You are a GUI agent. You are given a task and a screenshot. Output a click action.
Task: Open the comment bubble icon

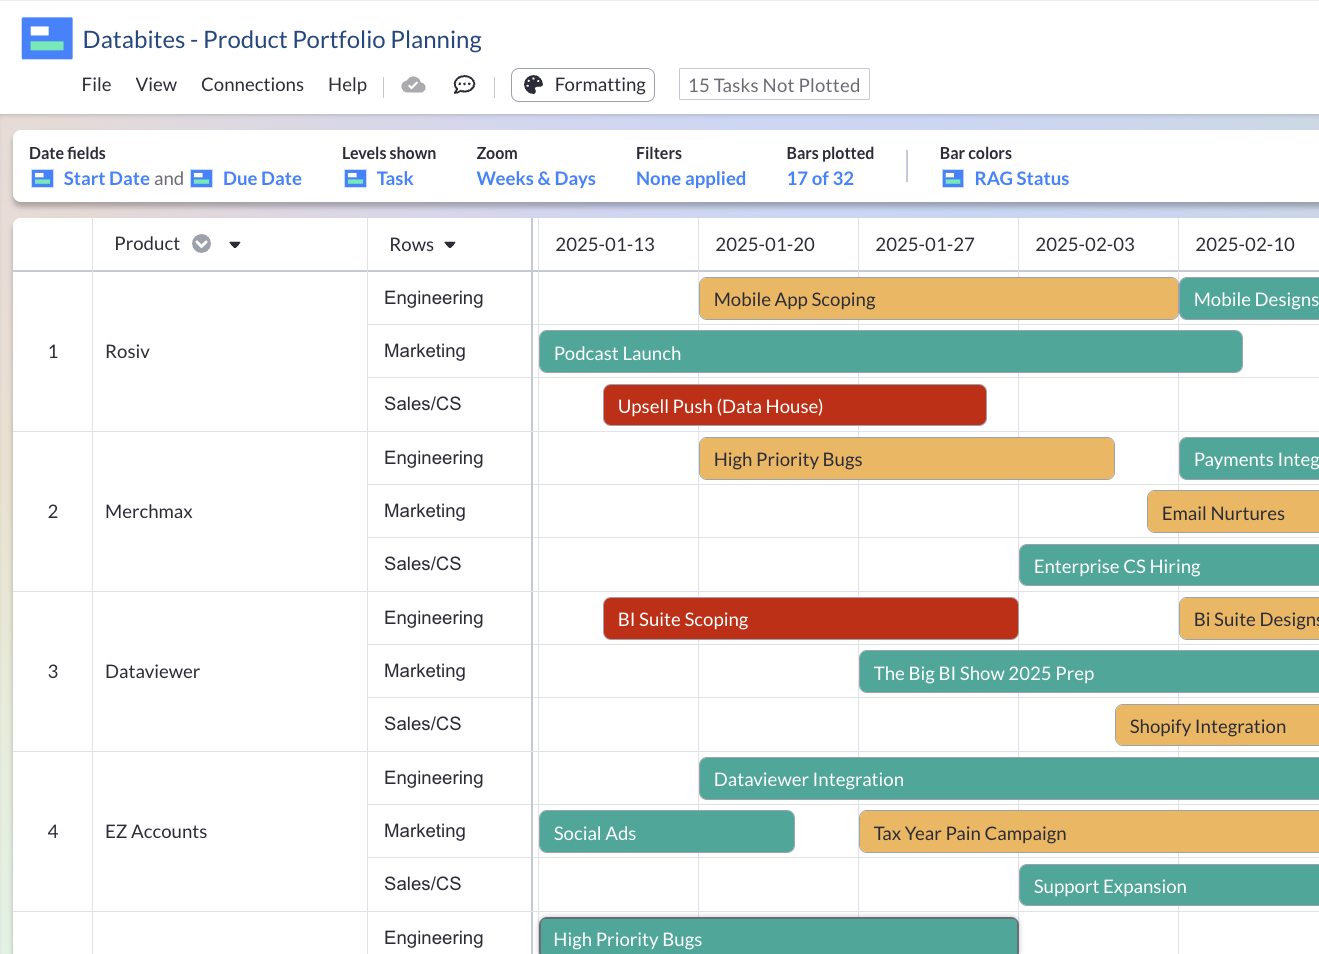[x=463, y=85]
